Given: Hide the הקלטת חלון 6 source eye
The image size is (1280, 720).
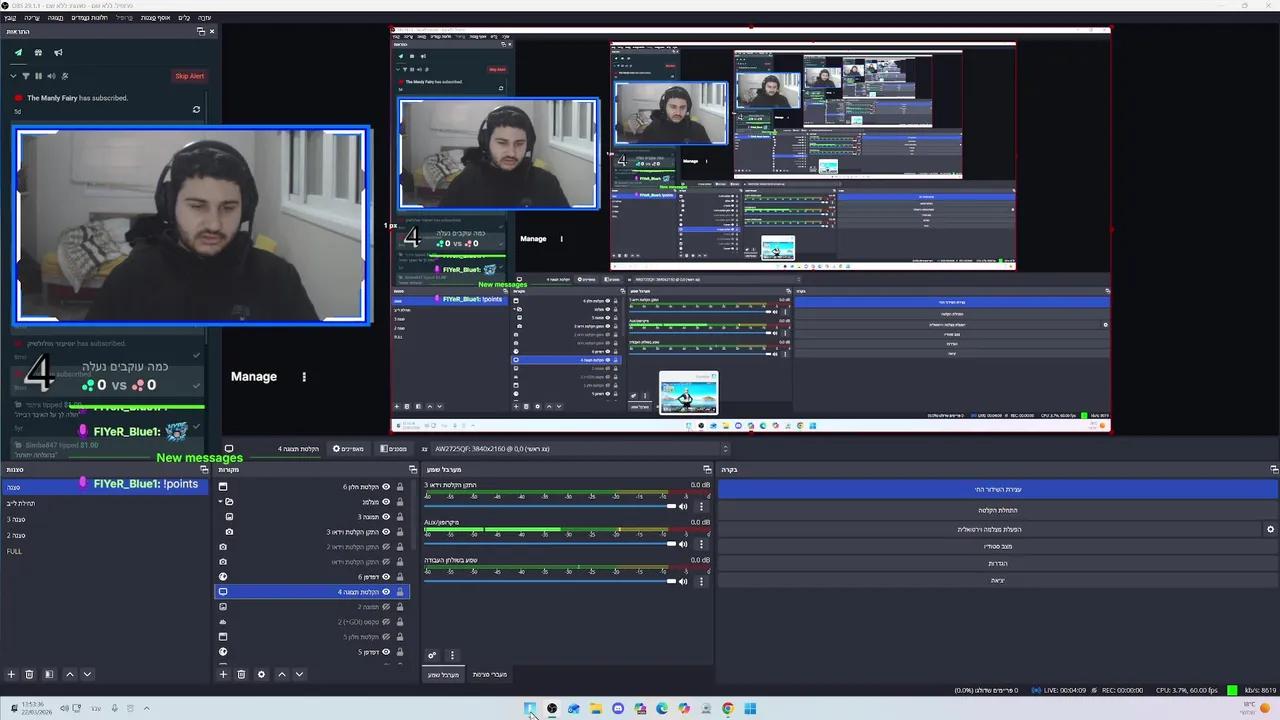Looking at the screenshot, I should click(386, 487).
